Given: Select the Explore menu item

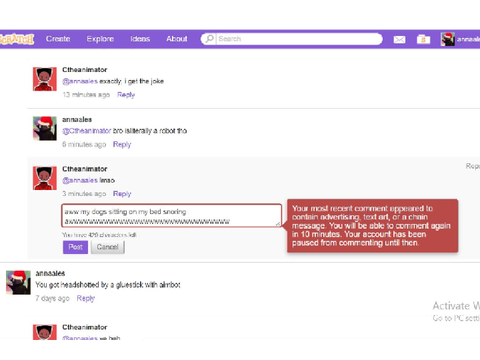Looking at the screenshot, I should pos(100,39).
